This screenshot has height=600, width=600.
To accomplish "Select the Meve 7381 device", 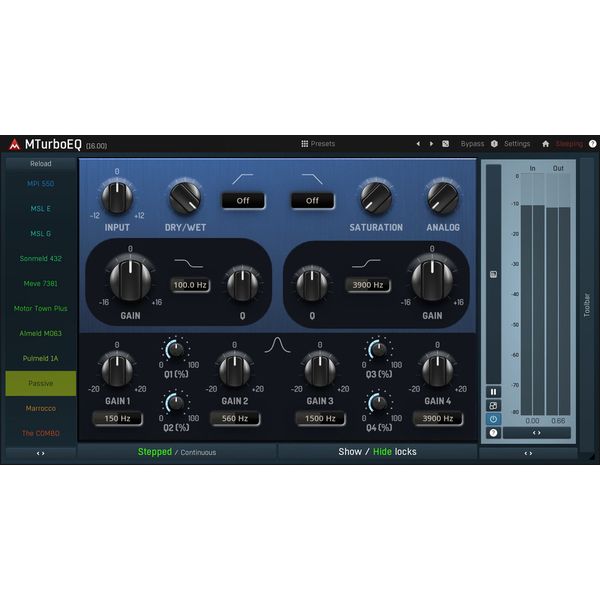I will pos(41,284).
